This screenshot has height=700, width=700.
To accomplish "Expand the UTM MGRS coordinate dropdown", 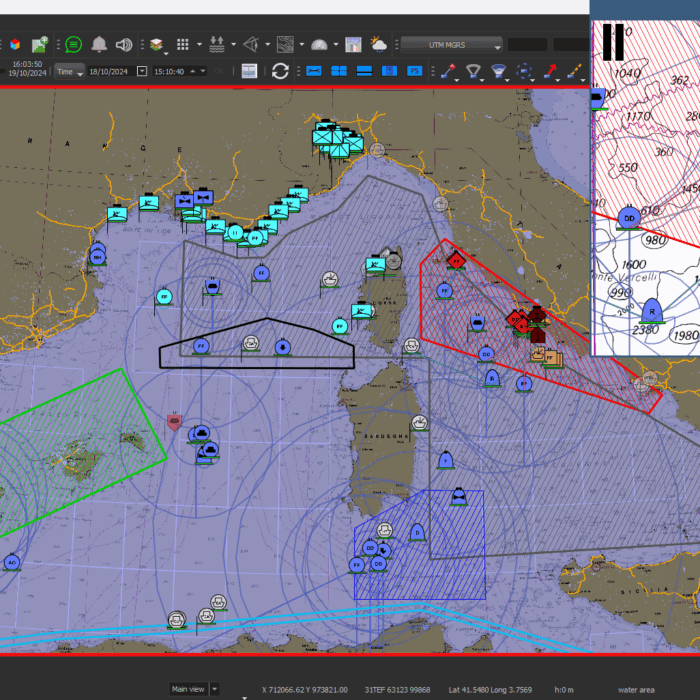I will pos(451,44).
